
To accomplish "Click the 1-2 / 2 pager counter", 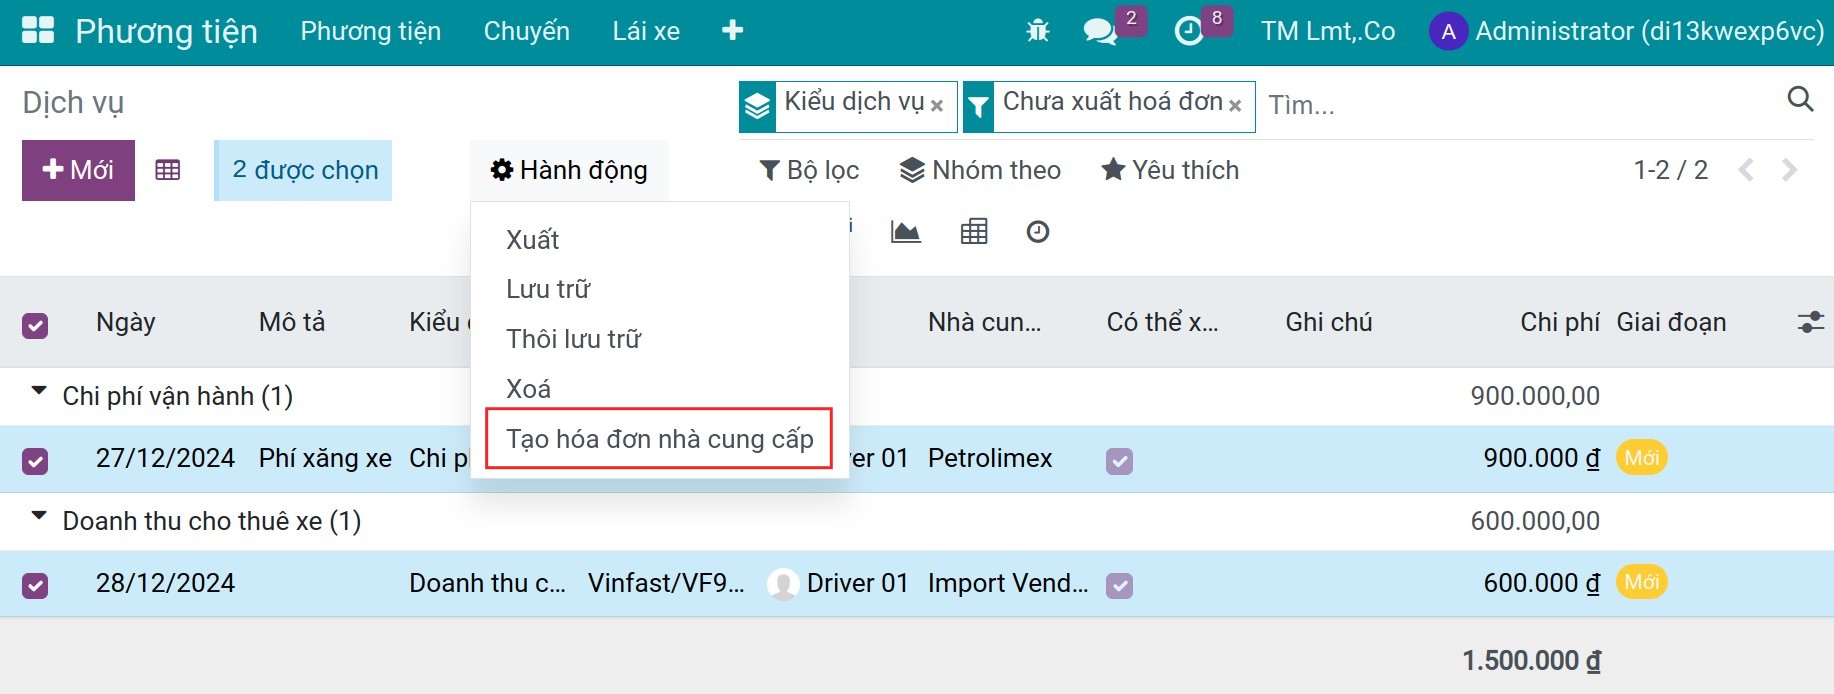I will 1670,170.
